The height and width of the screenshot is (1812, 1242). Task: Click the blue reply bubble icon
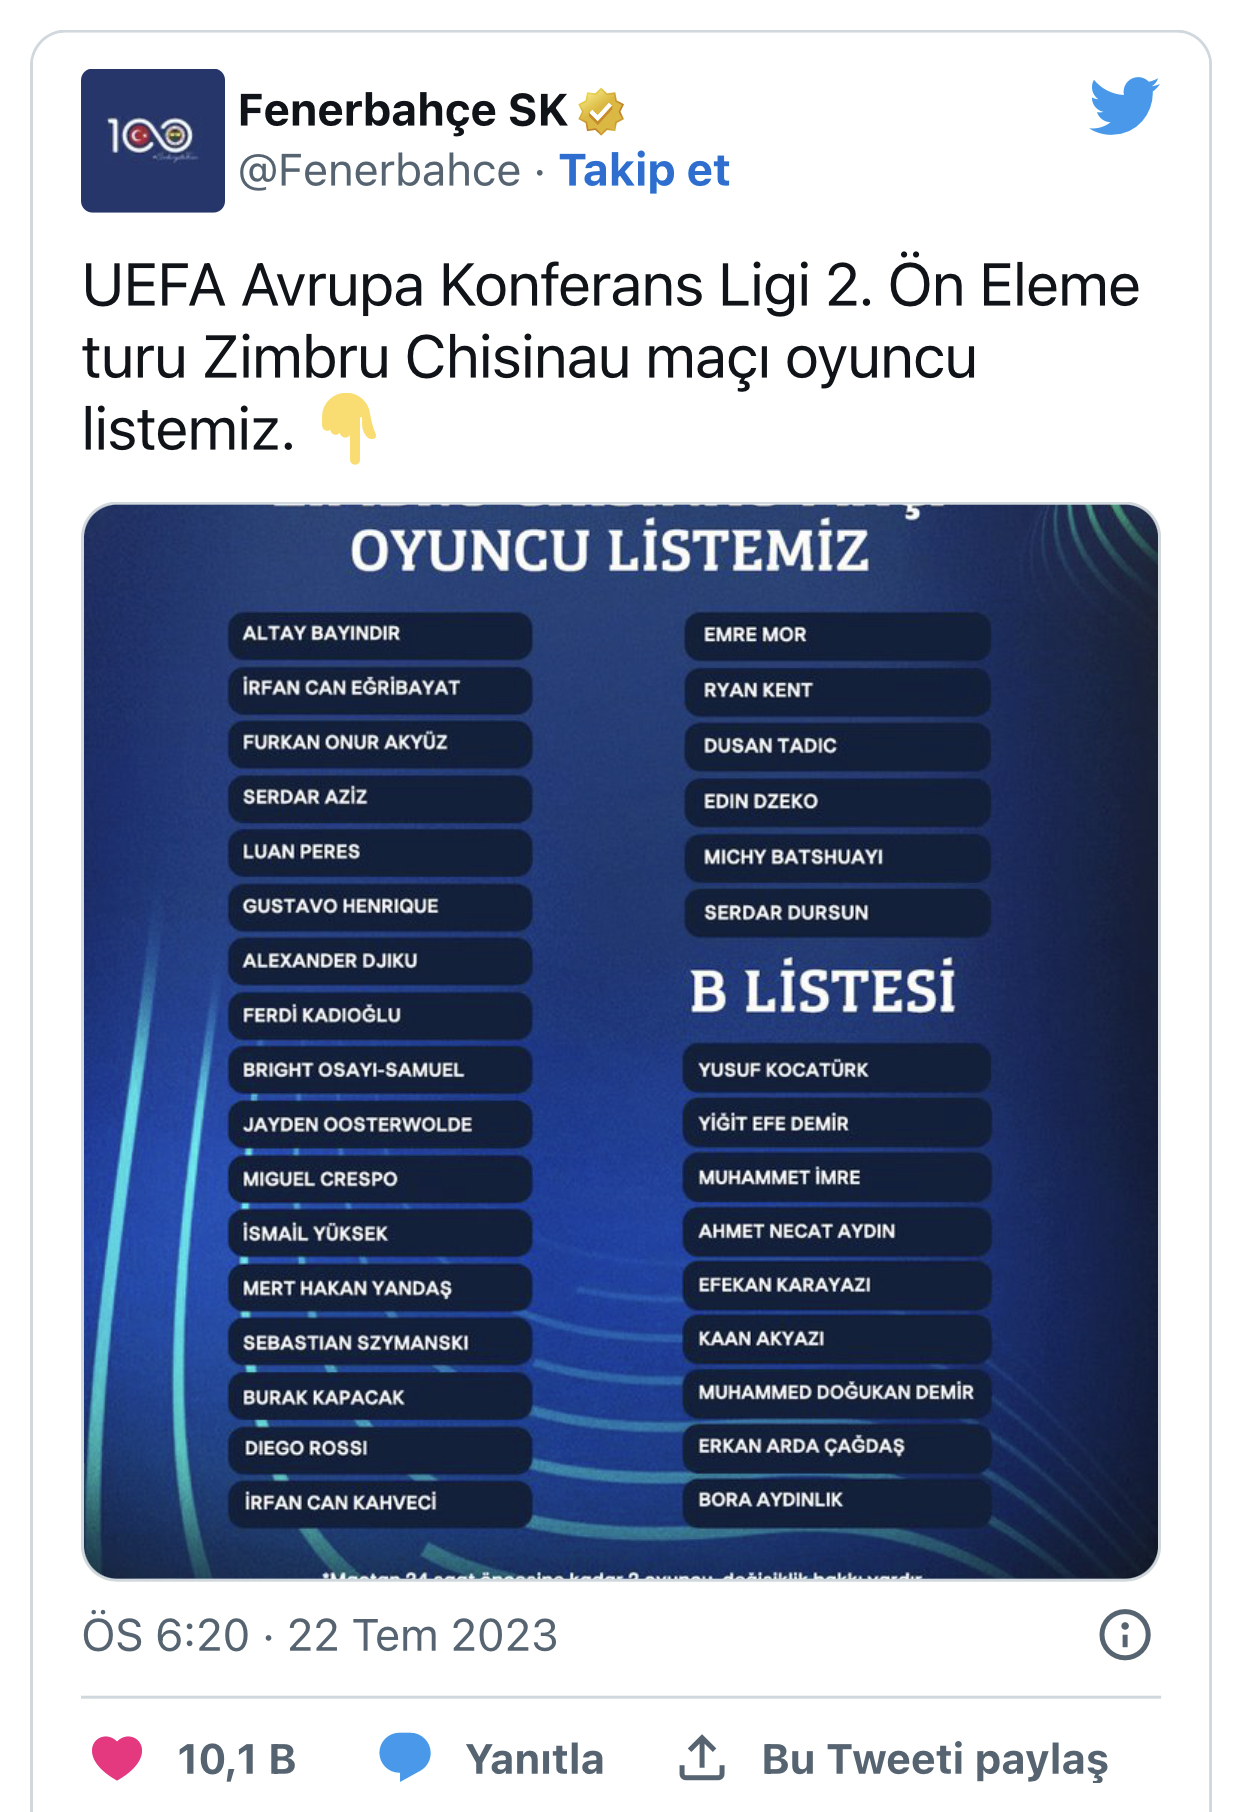405,1758
